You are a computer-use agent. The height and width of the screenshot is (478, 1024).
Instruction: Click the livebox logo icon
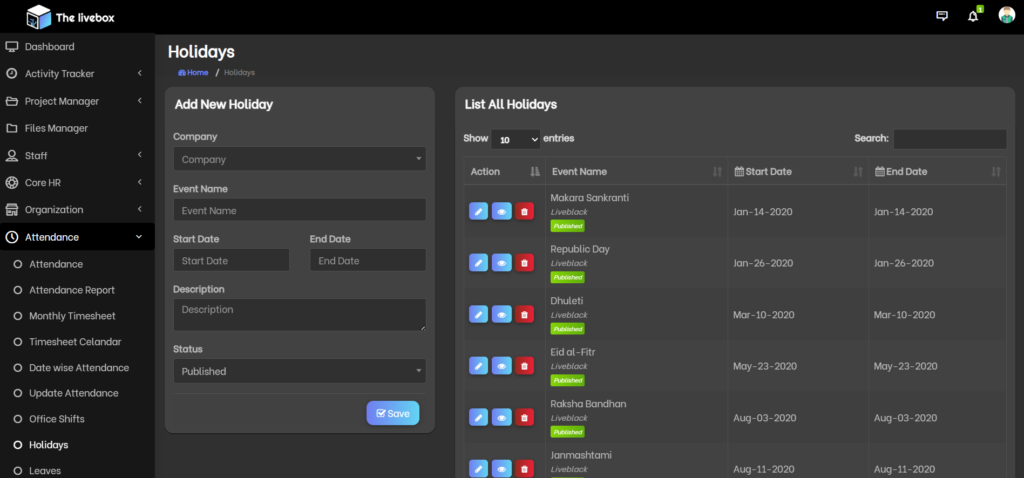38,16
